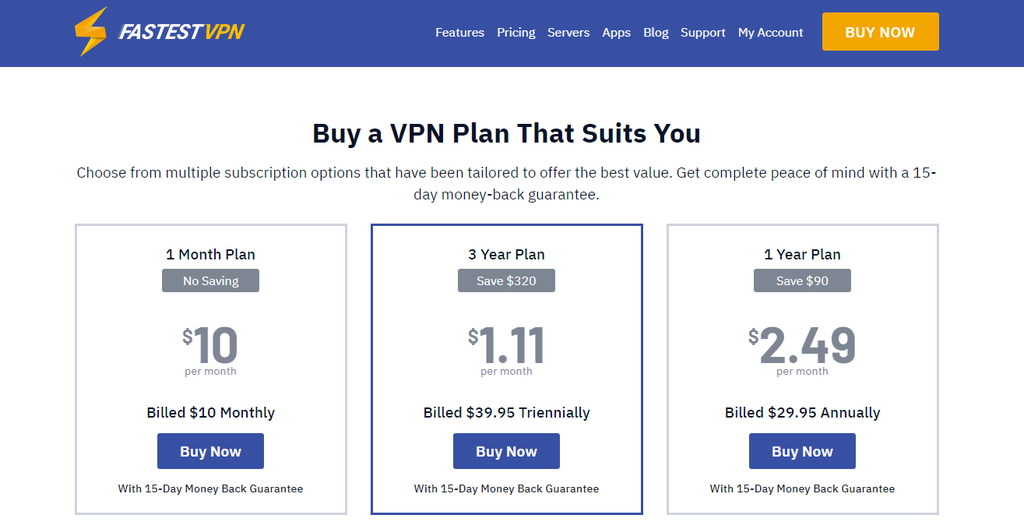This screenshot has height=529, width=1024.
Task: Buy the 3 Year Plan
Action: [506, 451]
